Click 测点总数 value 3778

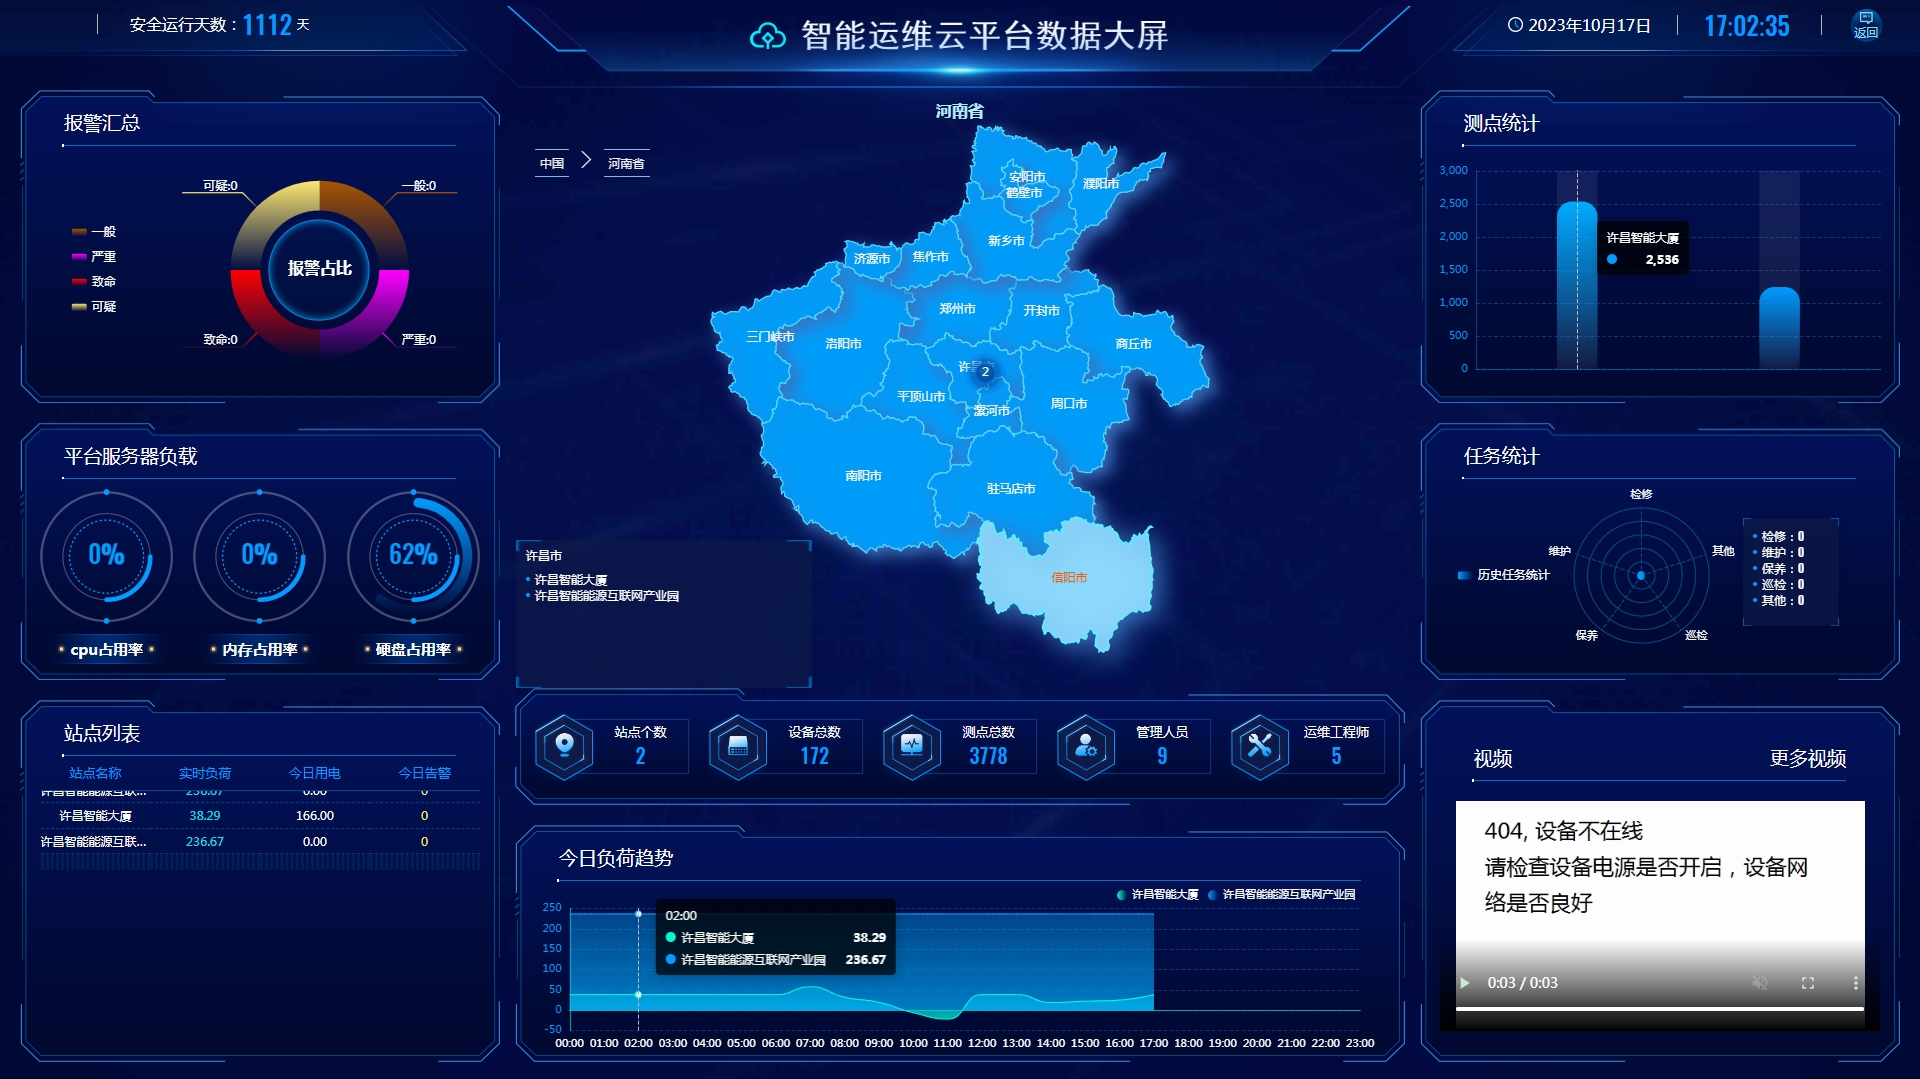[988, 756]
